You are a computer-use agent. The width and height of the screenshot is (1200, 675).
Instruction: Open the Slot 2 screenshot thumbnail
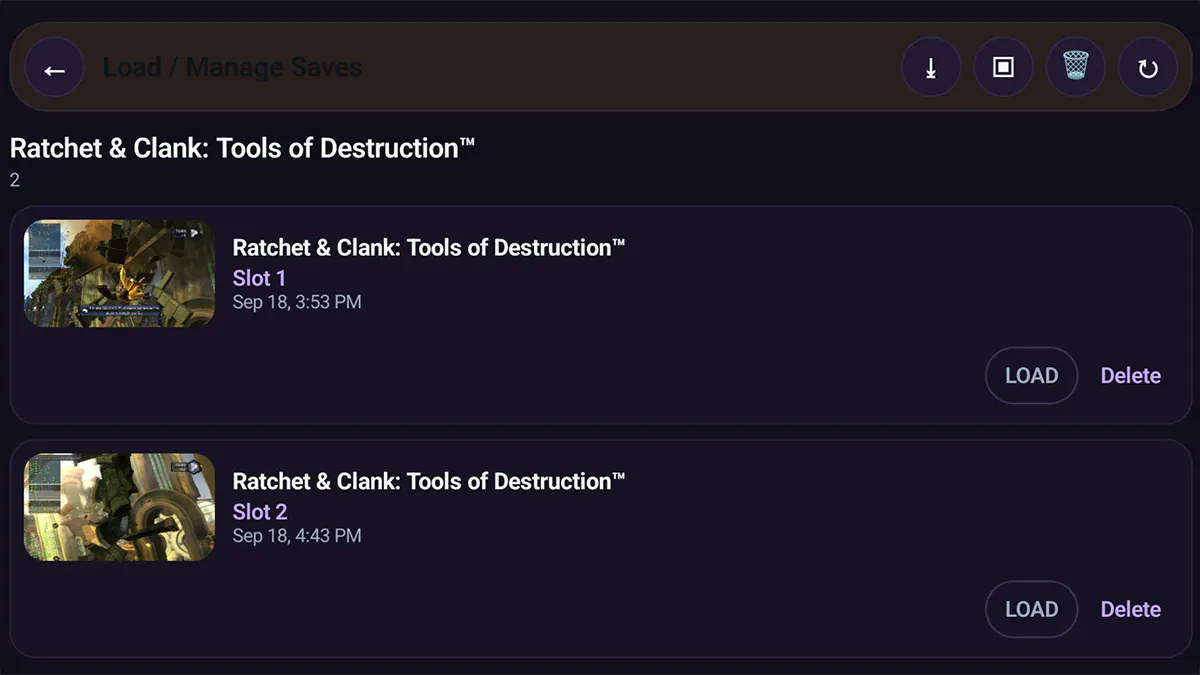(x=119, y=507)
